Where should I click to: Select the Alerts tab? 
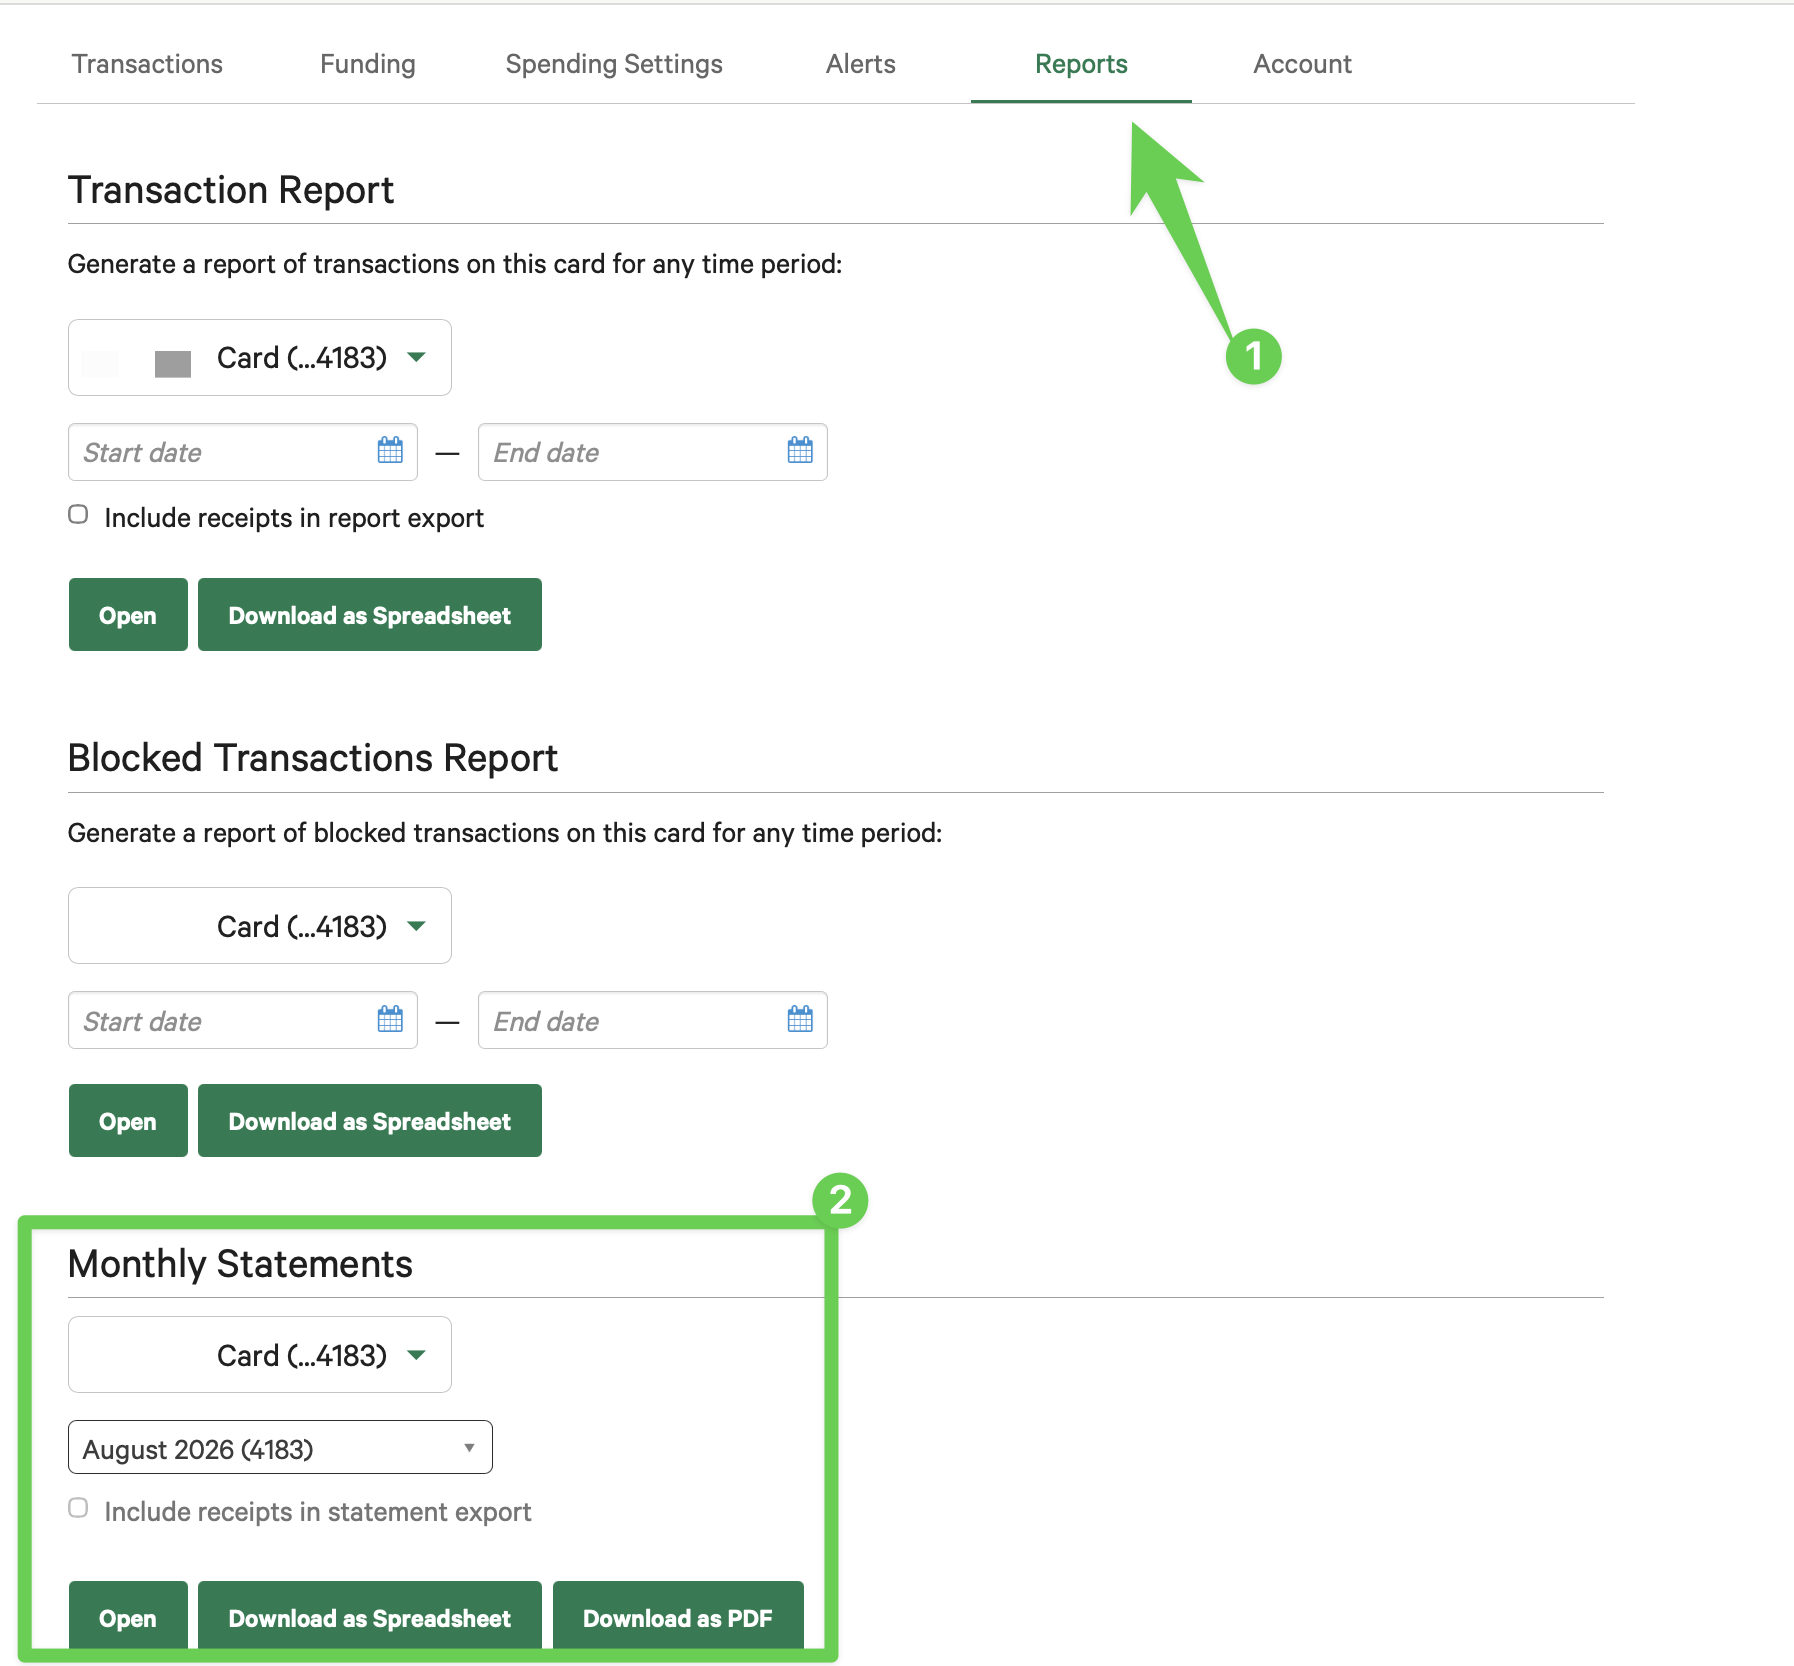861,64
